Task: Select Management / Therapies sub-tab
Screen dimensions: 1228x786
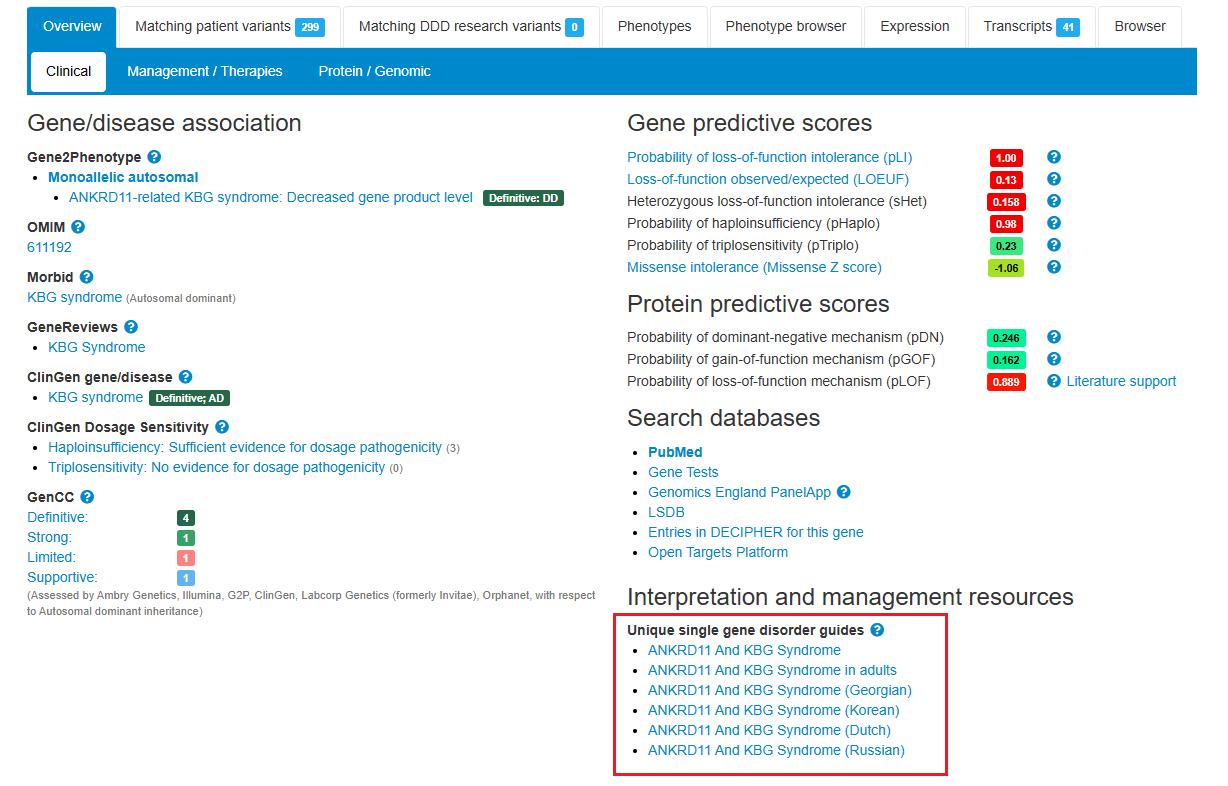Action: (x=205, y=71)
